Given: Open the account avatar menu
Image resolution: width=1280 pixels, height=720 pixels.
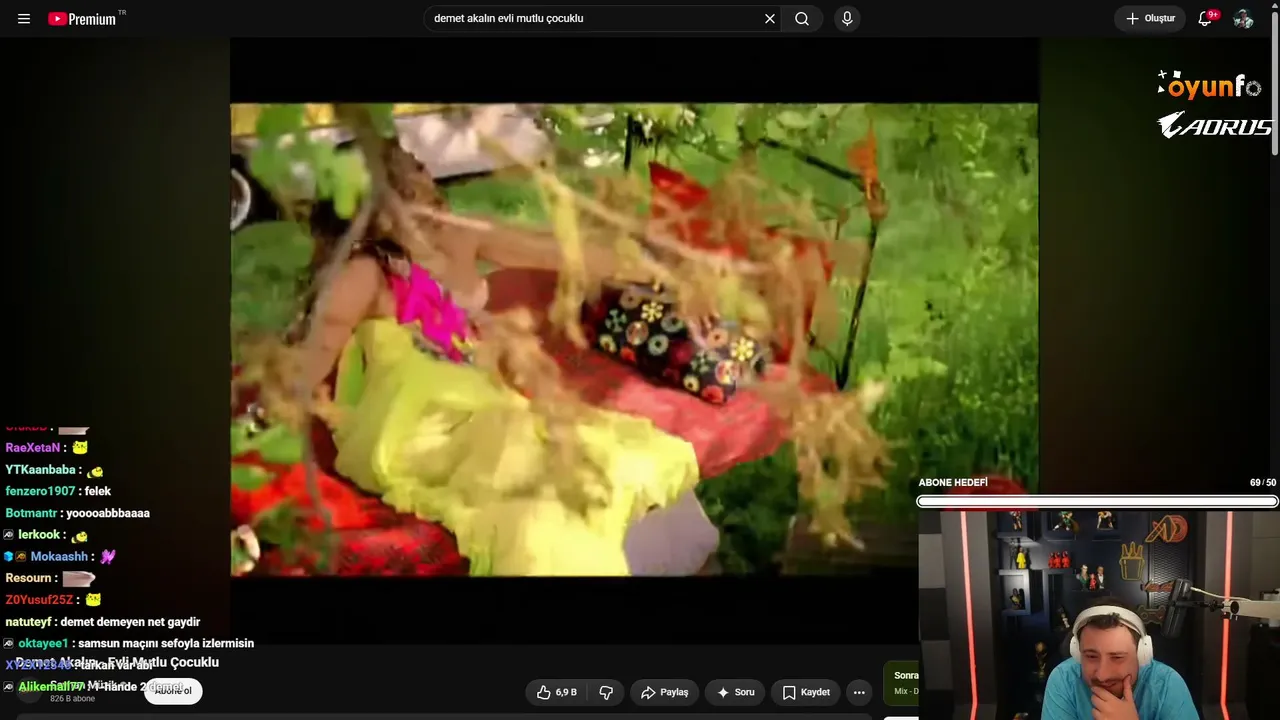Looking at the screenshot, I should [x=1243, y=19].
